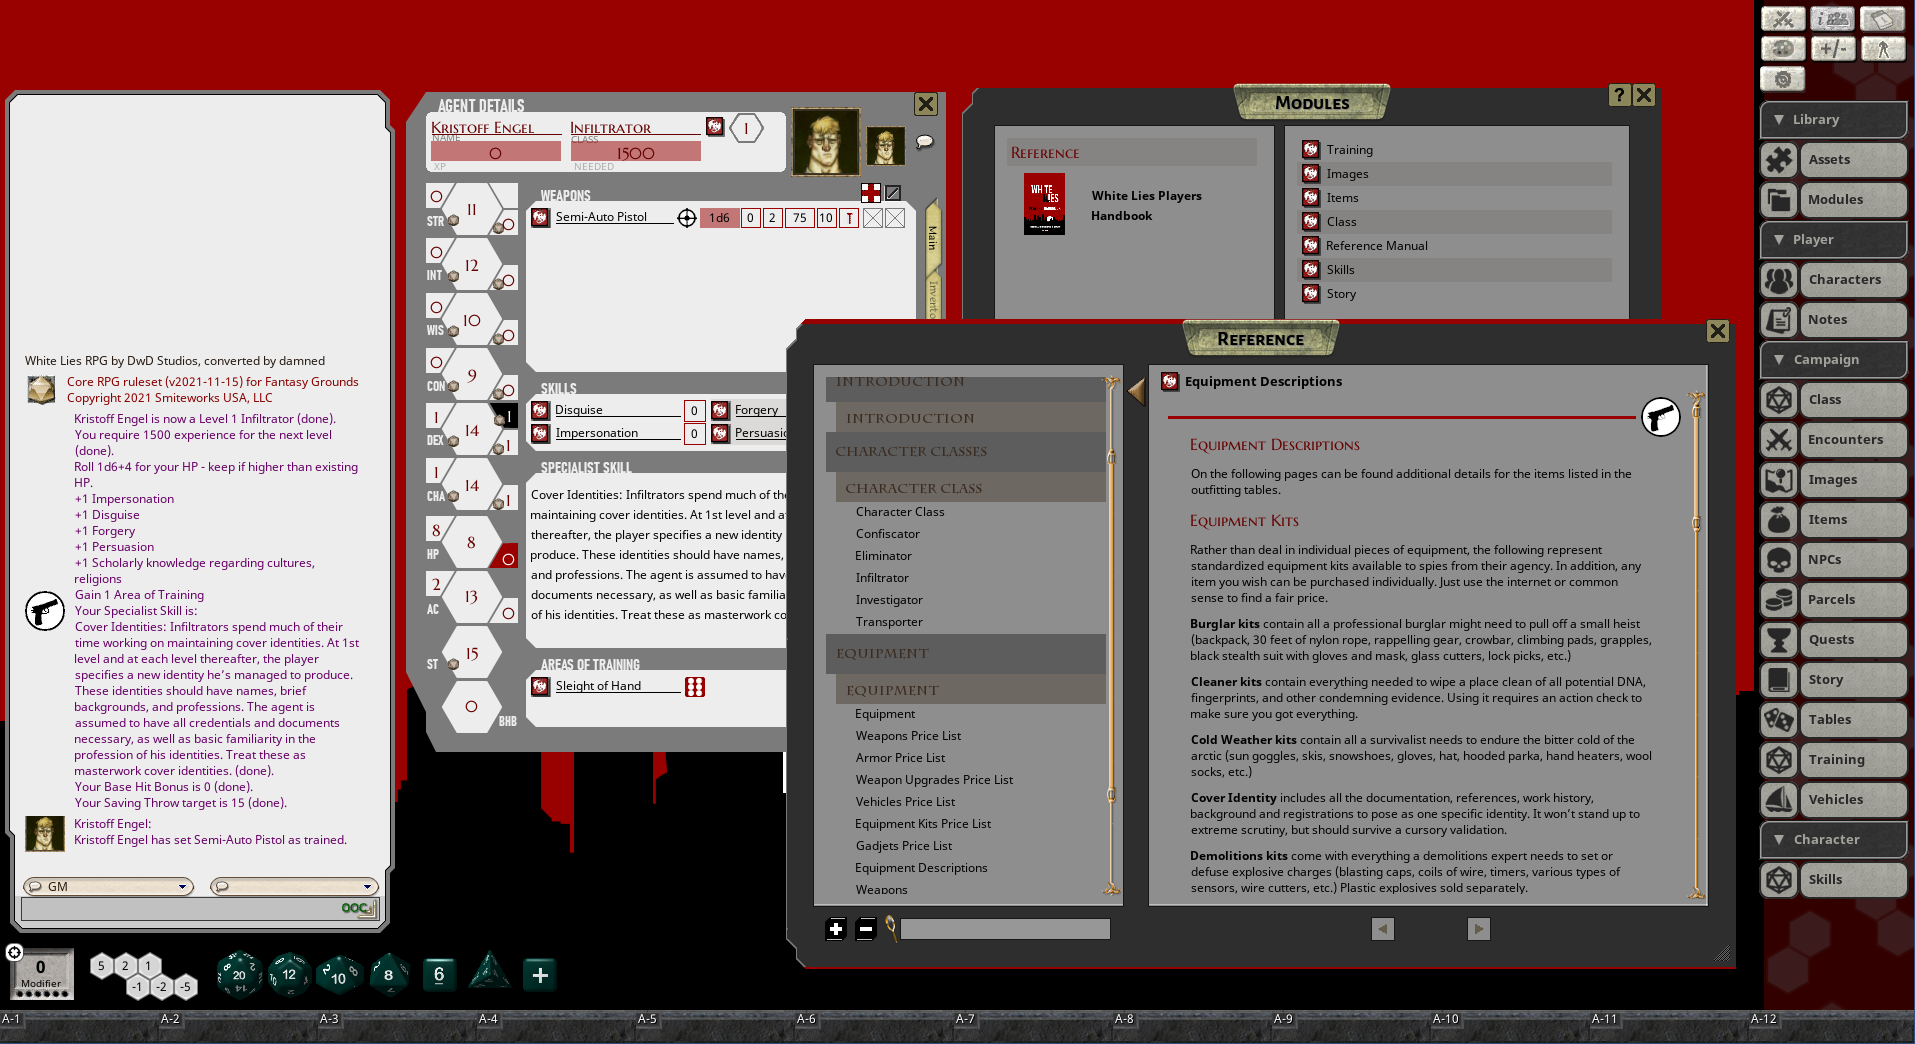Collapse Character Classes section in Reference index
The image size is (1915, 1044).
coord(965,452)
